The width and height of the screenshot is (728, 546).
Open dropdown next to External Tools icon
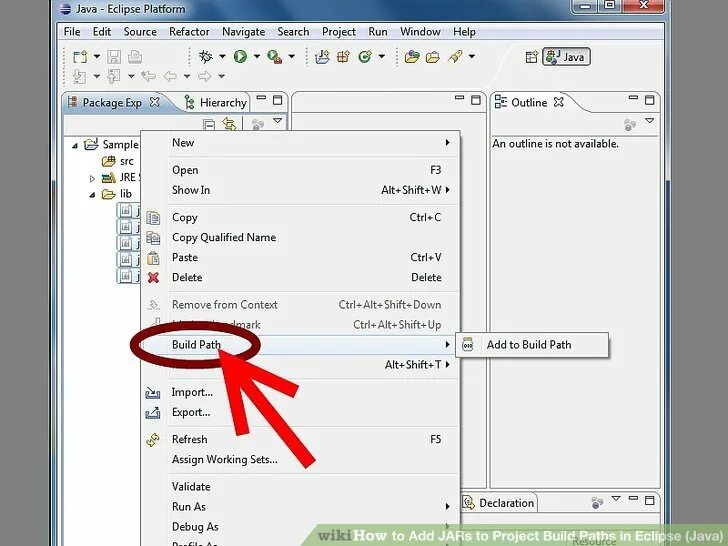[x=292, y=57]
